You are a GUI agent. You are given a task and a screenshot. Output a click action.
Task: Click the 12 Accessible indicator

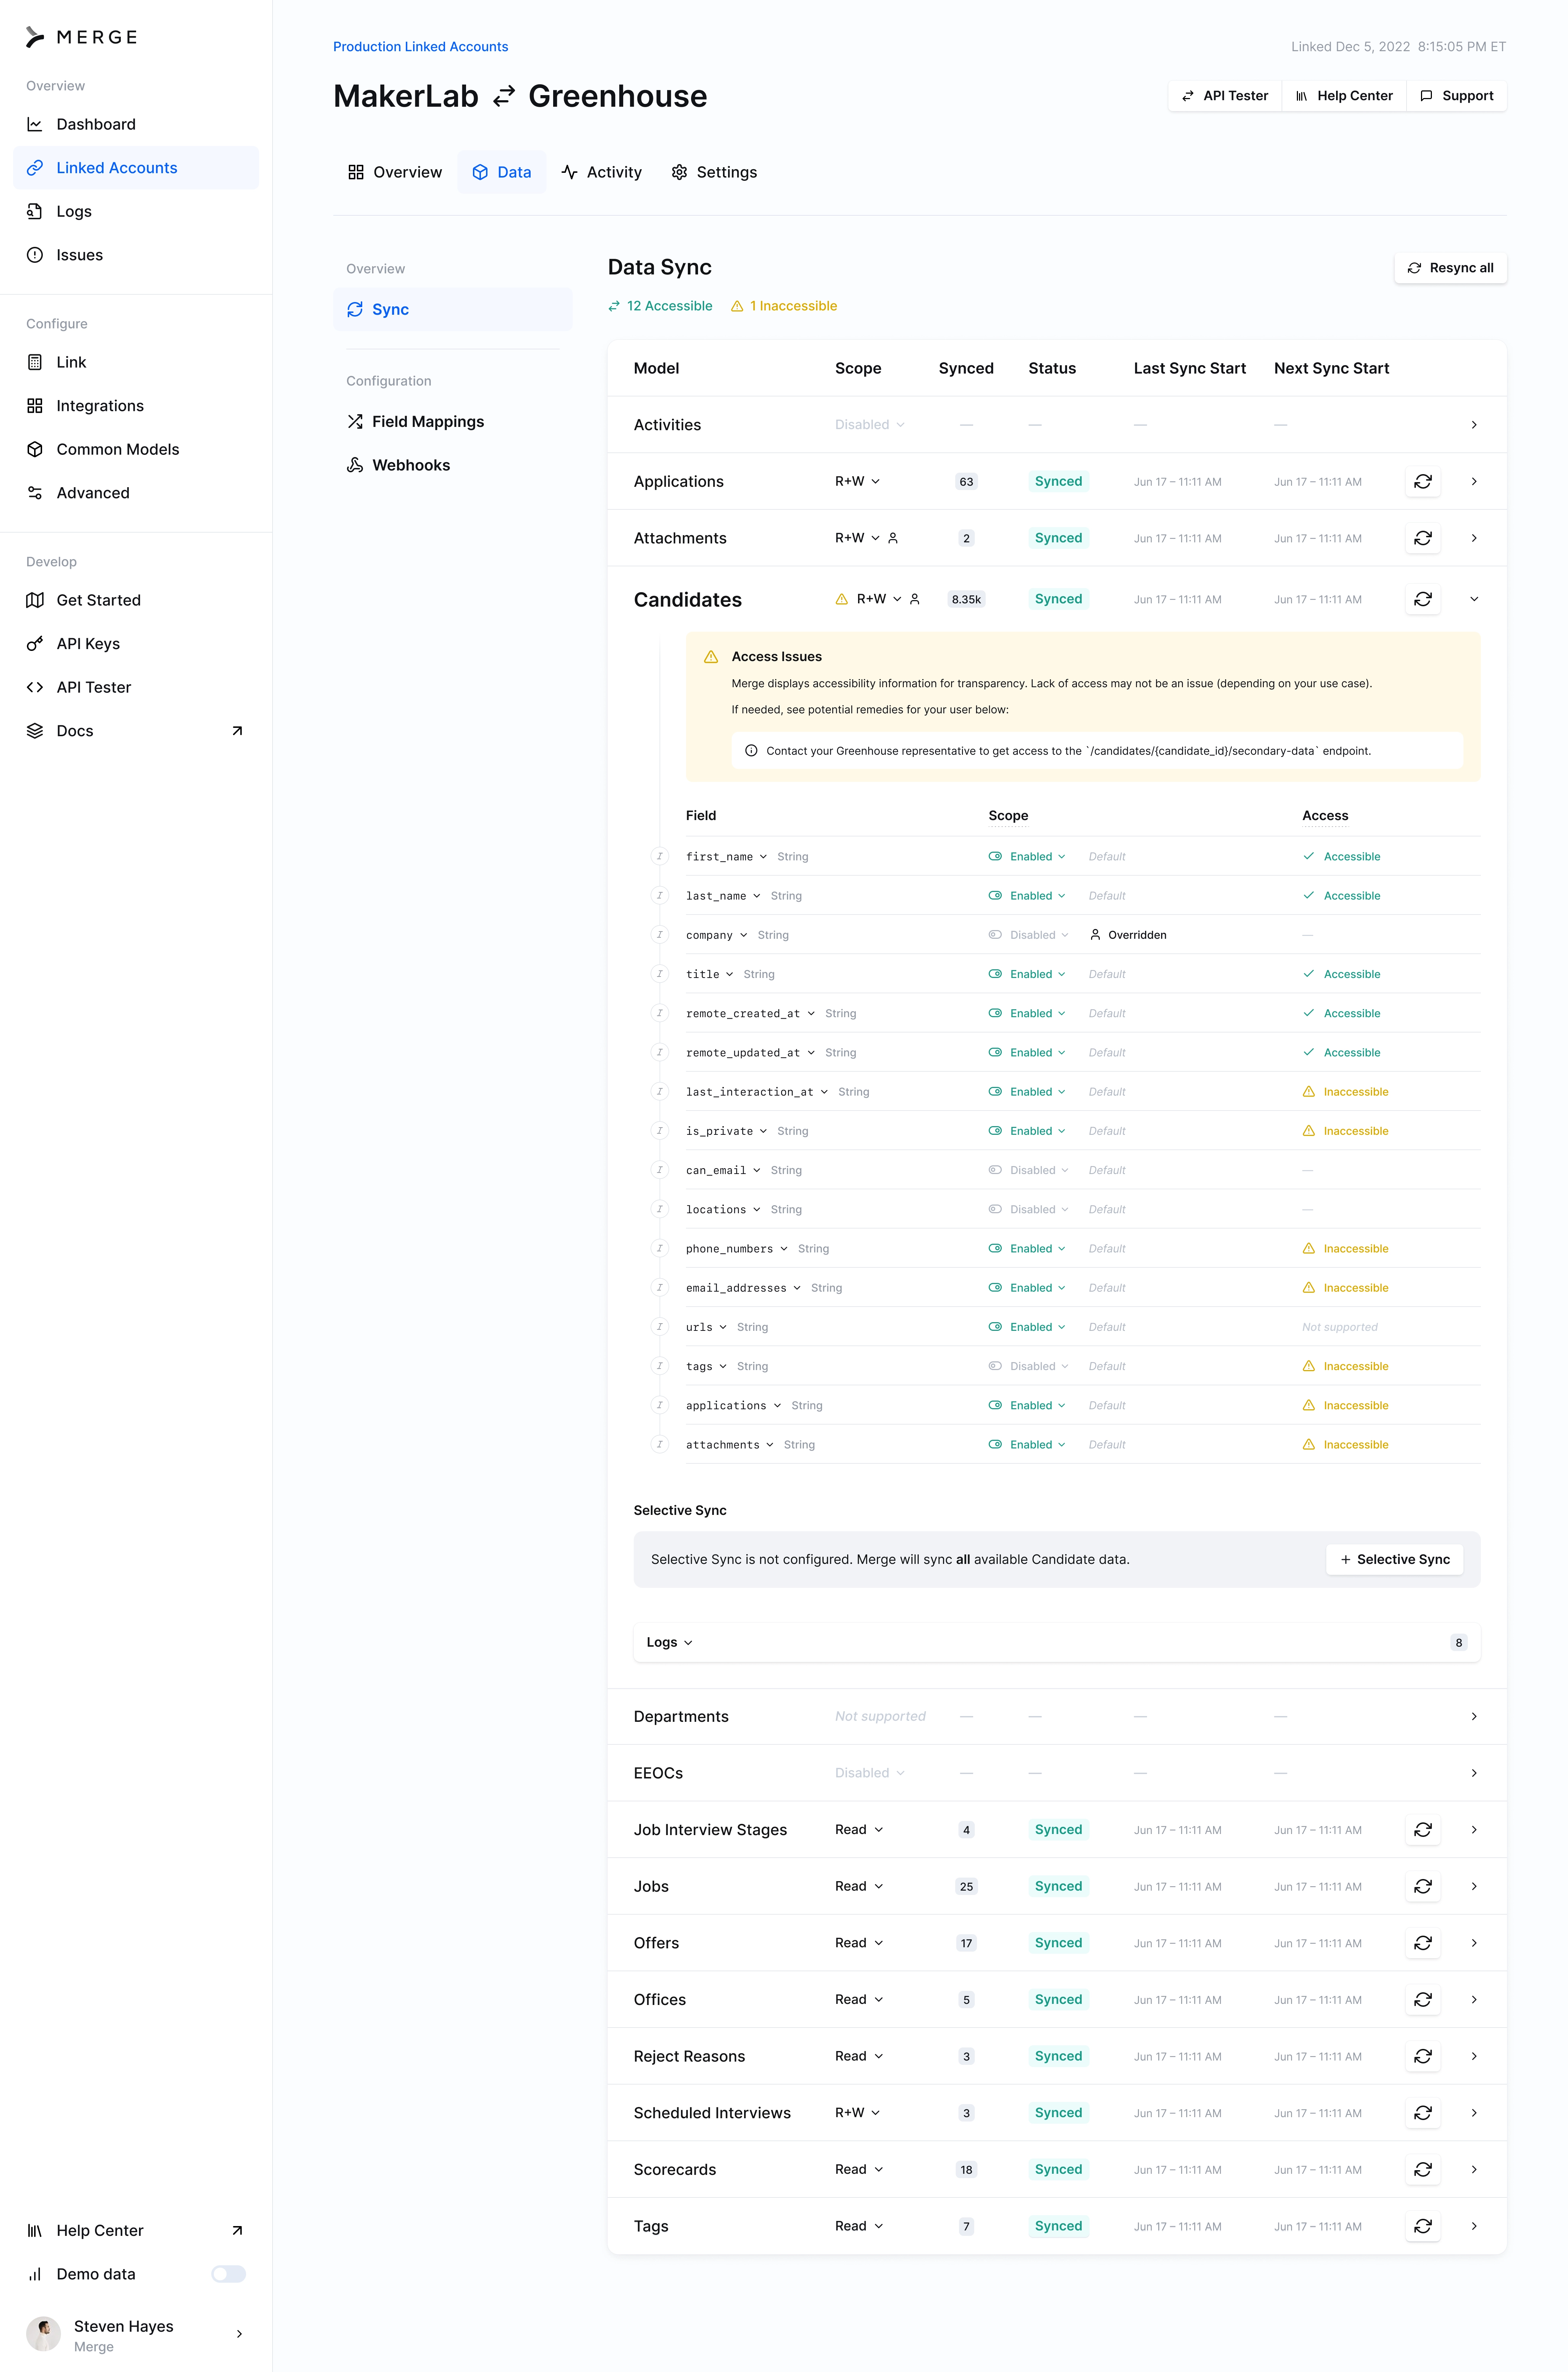point(660,306)
